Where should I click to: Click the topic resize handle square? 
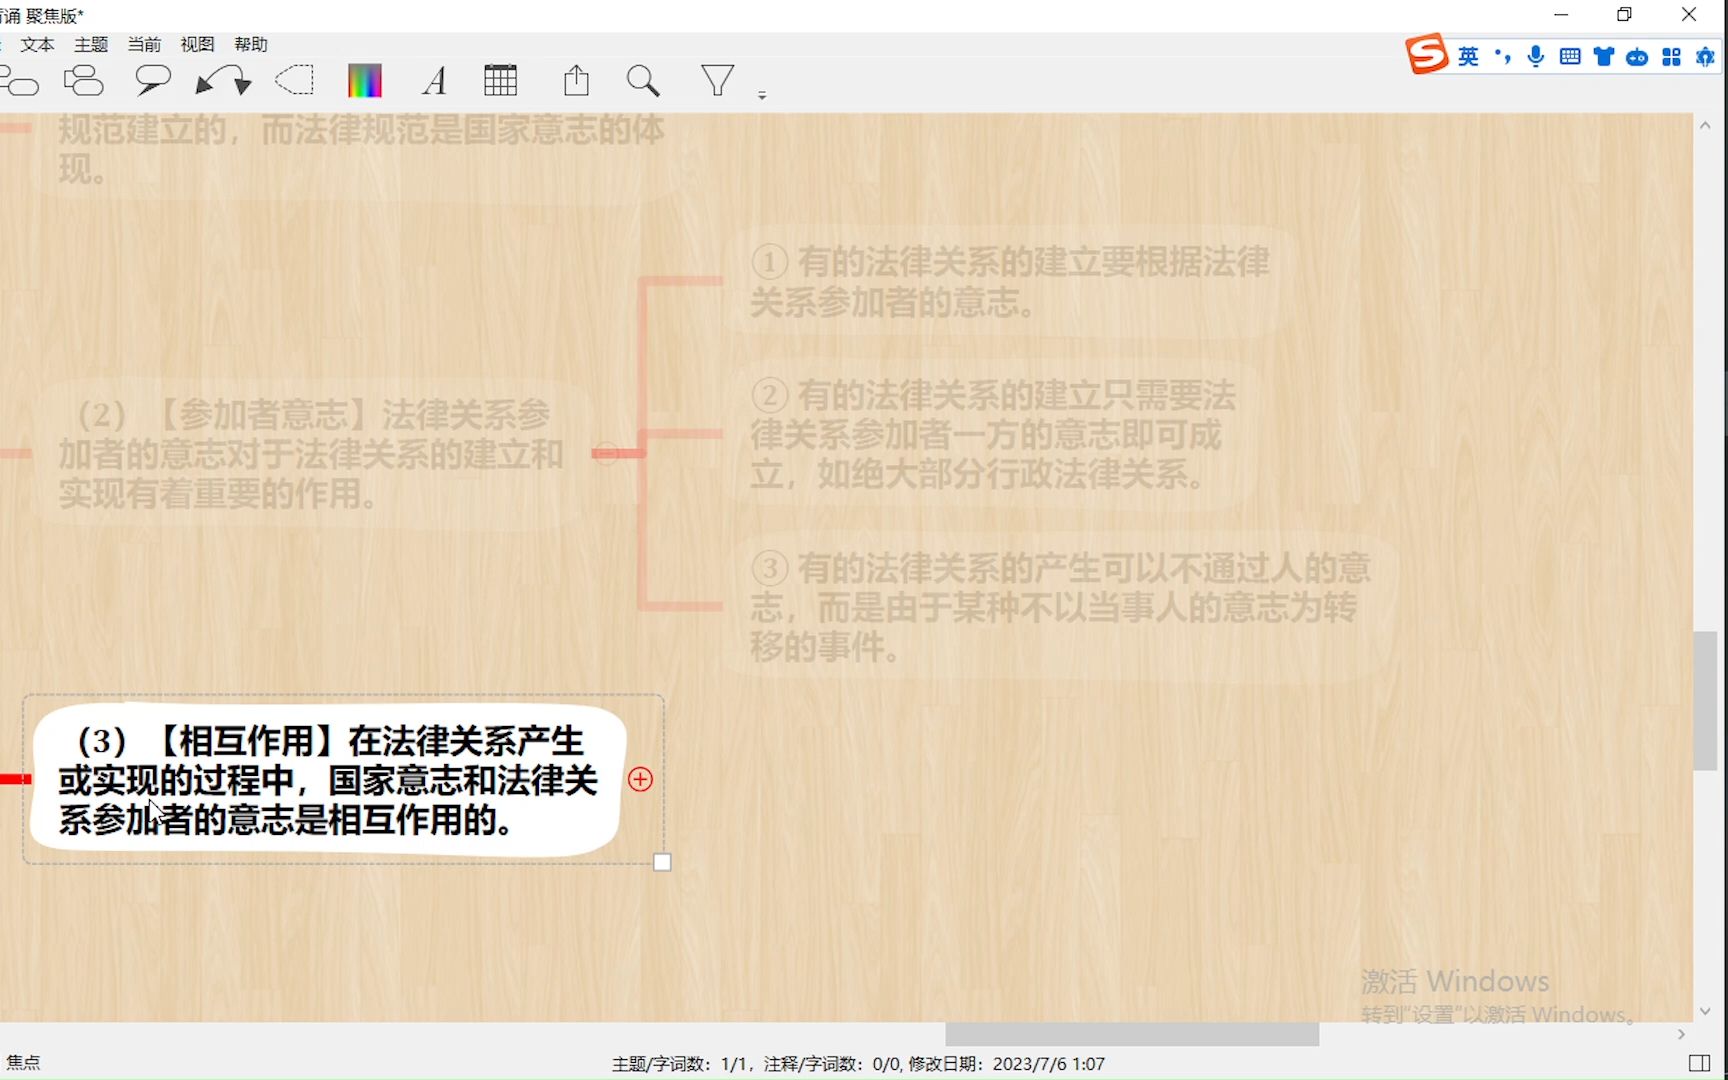pyautogui.click(x=662, y=862)
